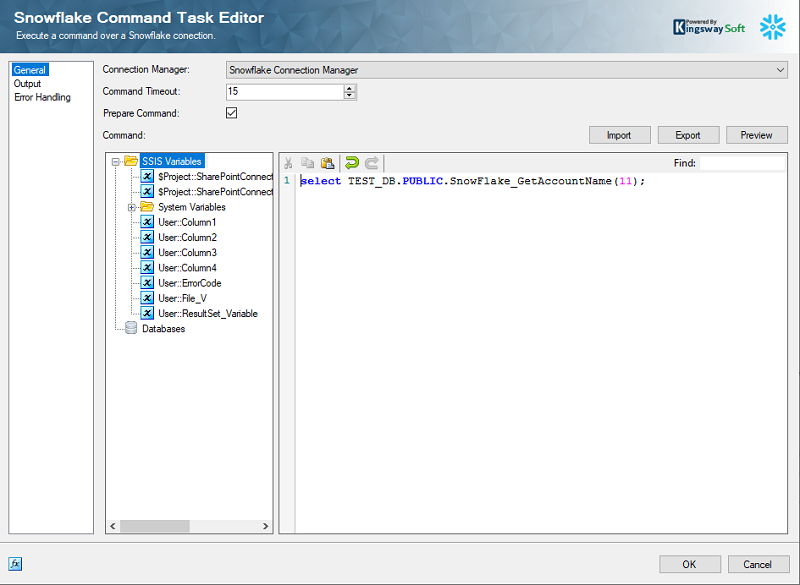The width and height of the screenshot is (800, 585).
Task: Select the General page
Action: tap(30, 70)
